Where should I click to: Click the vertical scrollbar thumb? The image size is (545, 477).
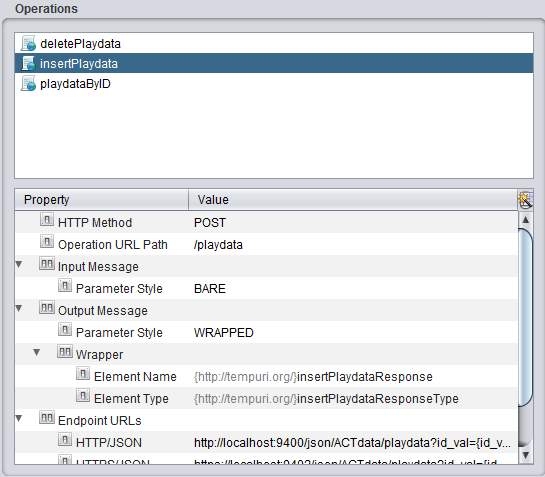click(x=526, y=317)
